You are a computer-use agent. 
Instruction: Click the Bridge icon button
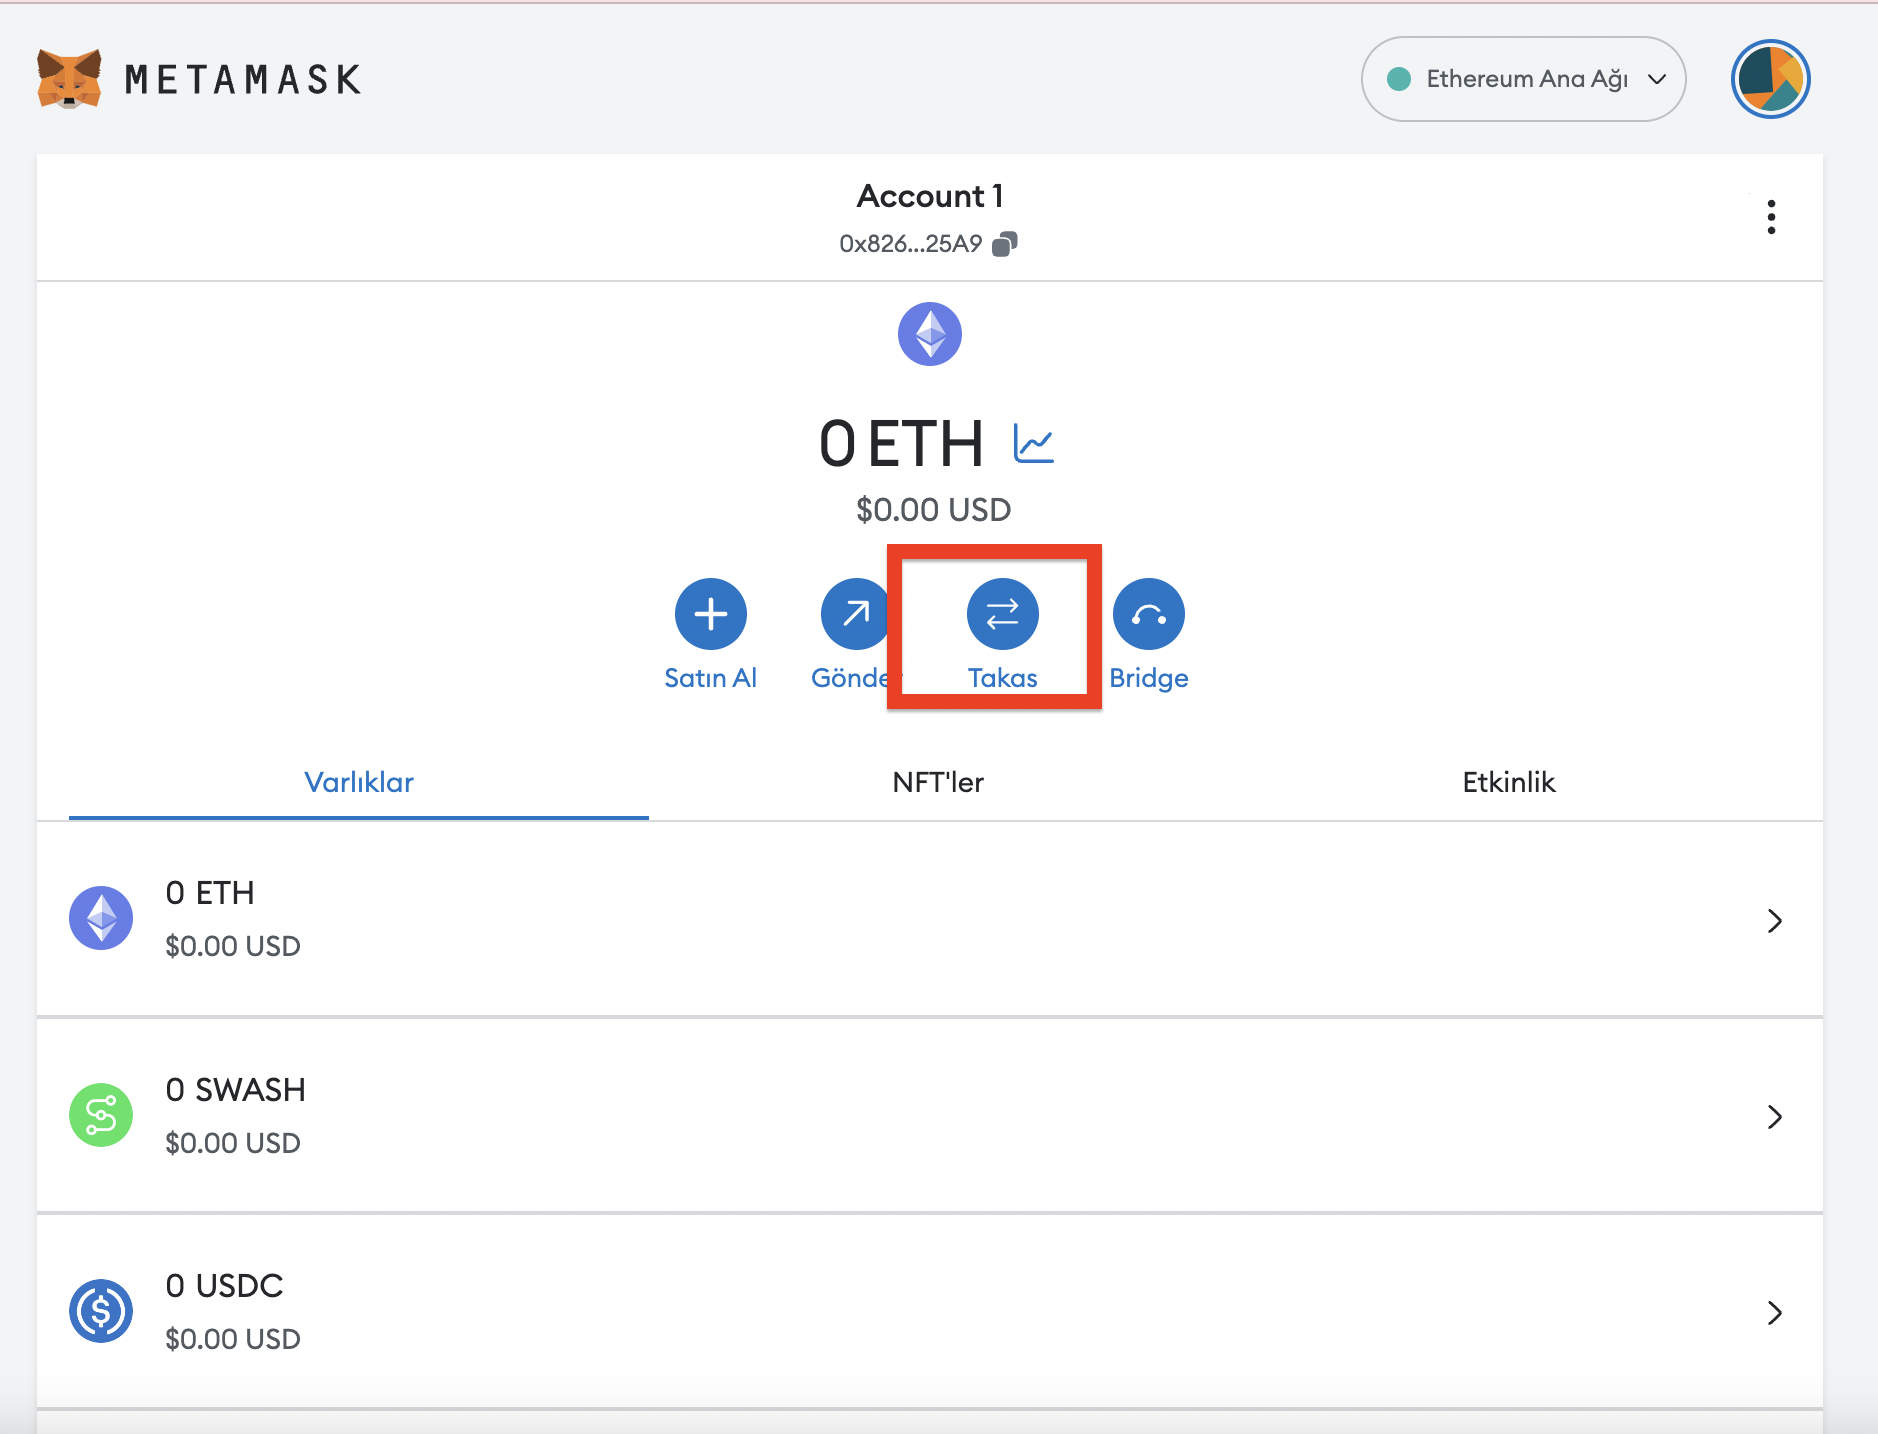point(1149,614)
